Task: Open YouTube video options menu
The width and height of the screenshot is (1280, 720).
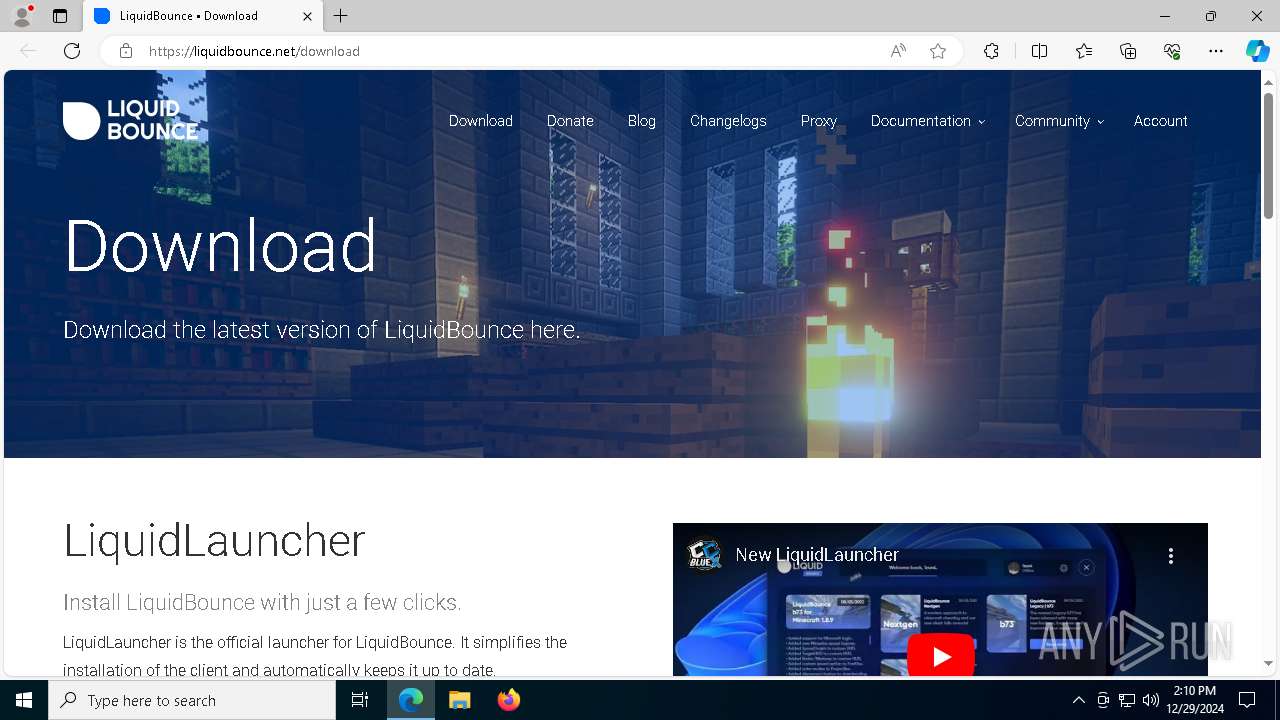Action: (1171, 556)
